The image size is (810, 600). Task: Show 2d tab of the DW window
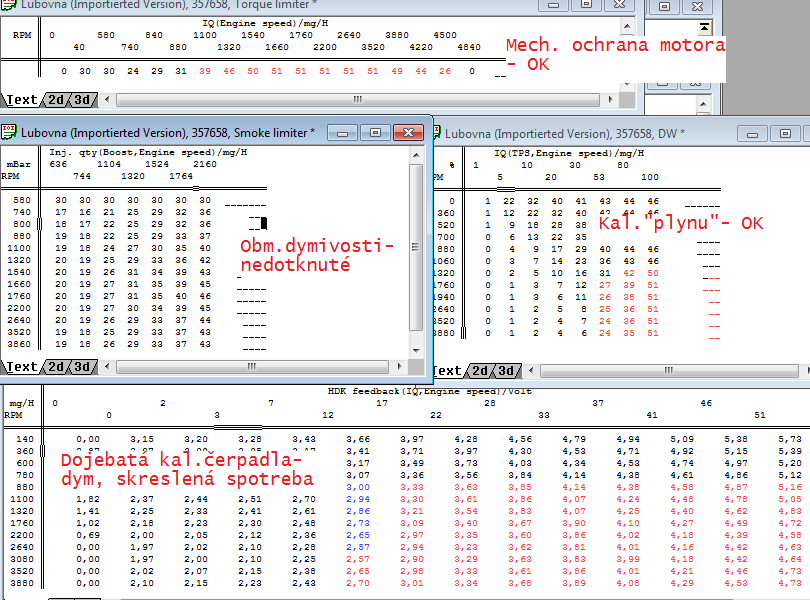(x=481, y=371)
